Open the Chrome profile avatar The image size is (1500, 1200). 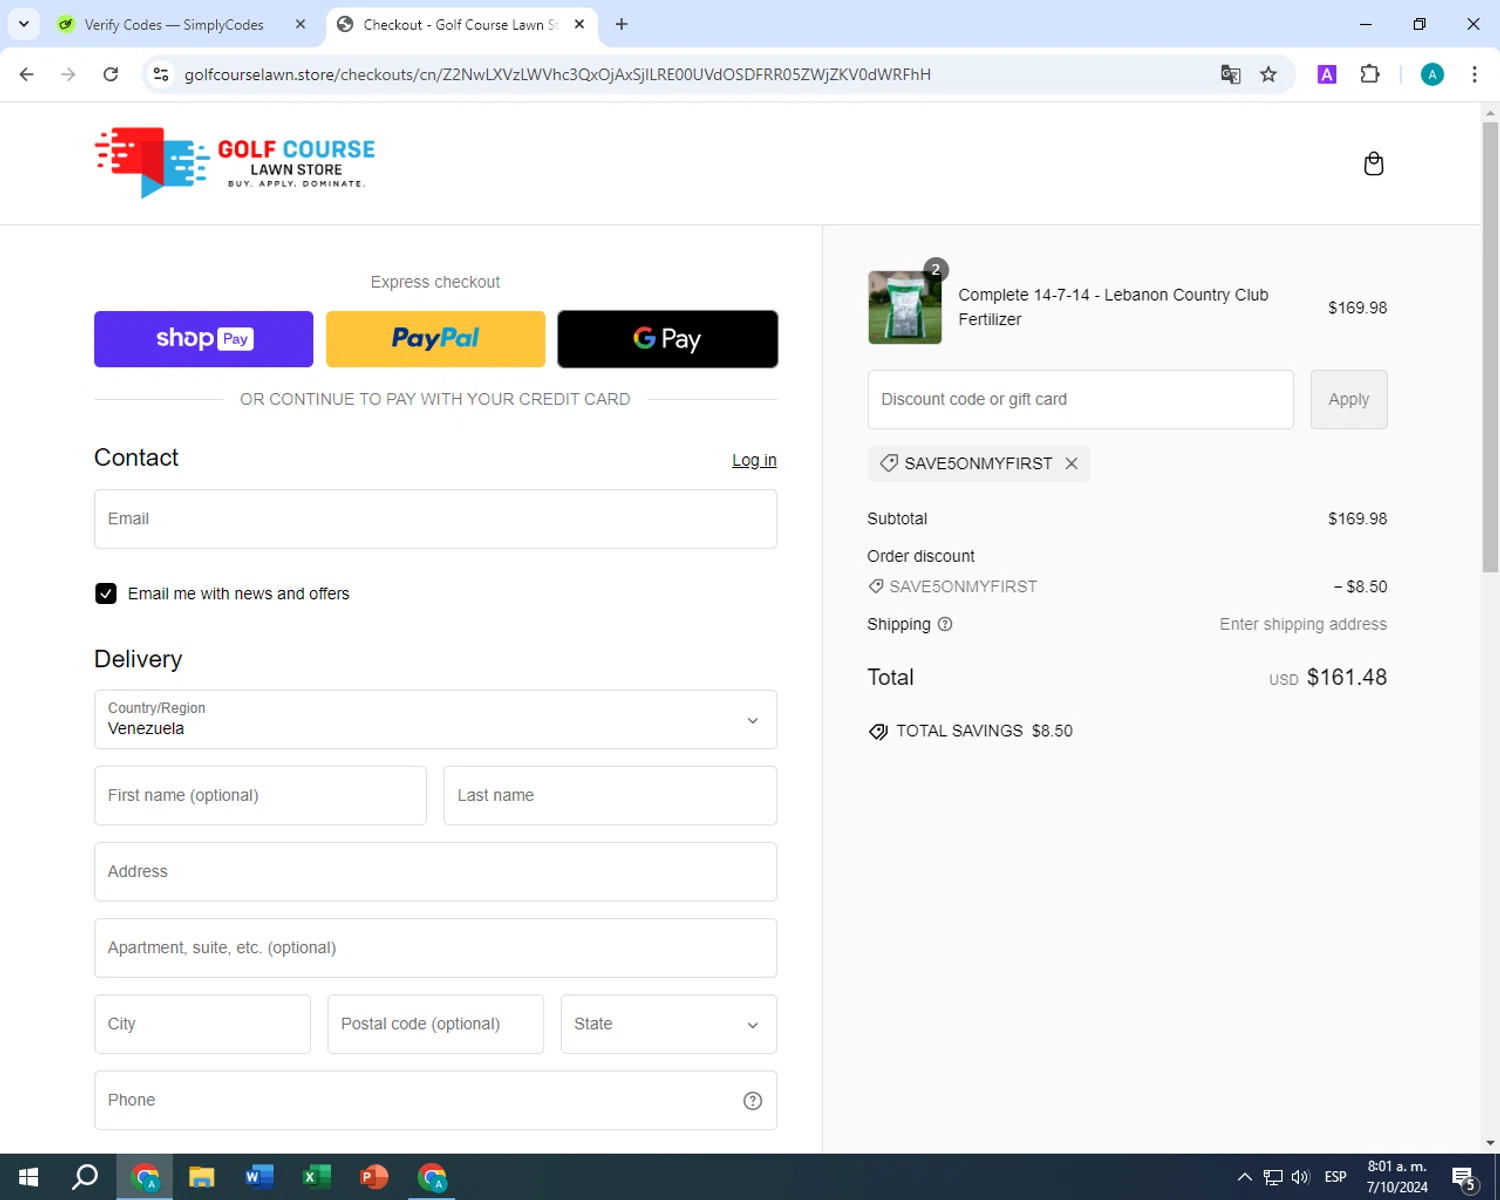click(1432, 74)
